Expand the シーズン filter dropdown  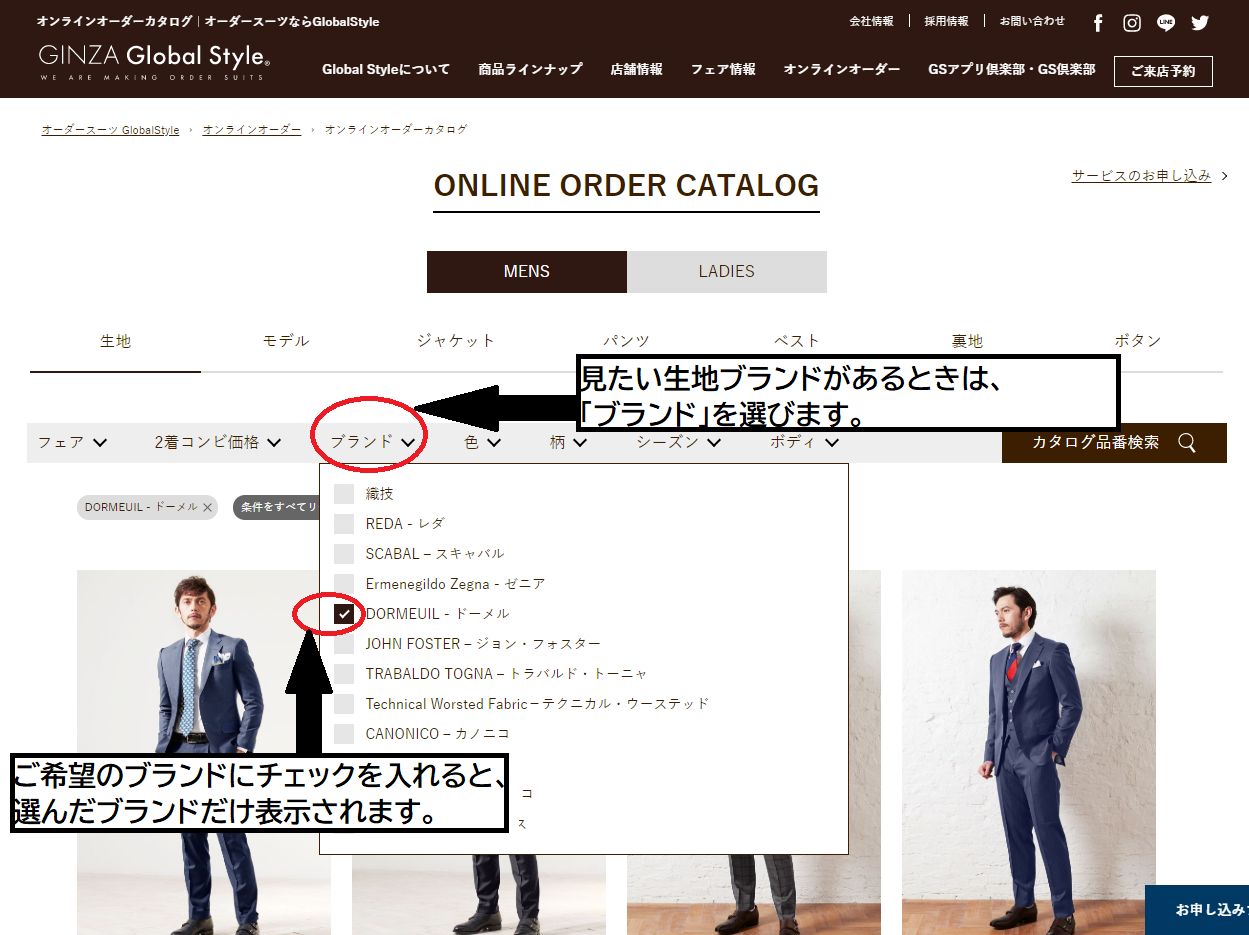pyautogui.click(x=678, y=442)
